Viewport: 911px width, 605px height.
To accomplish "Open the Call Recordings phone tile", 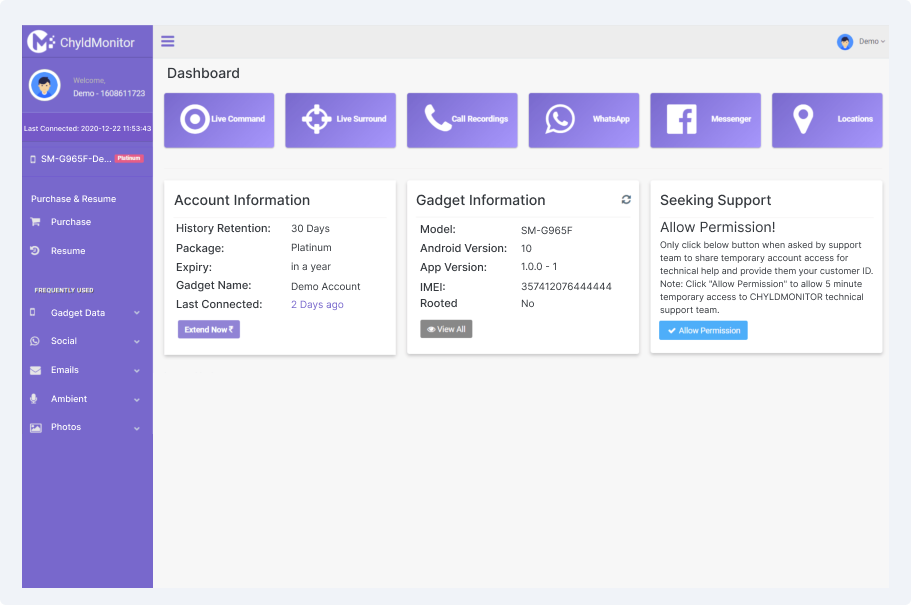I will [462, 120].
